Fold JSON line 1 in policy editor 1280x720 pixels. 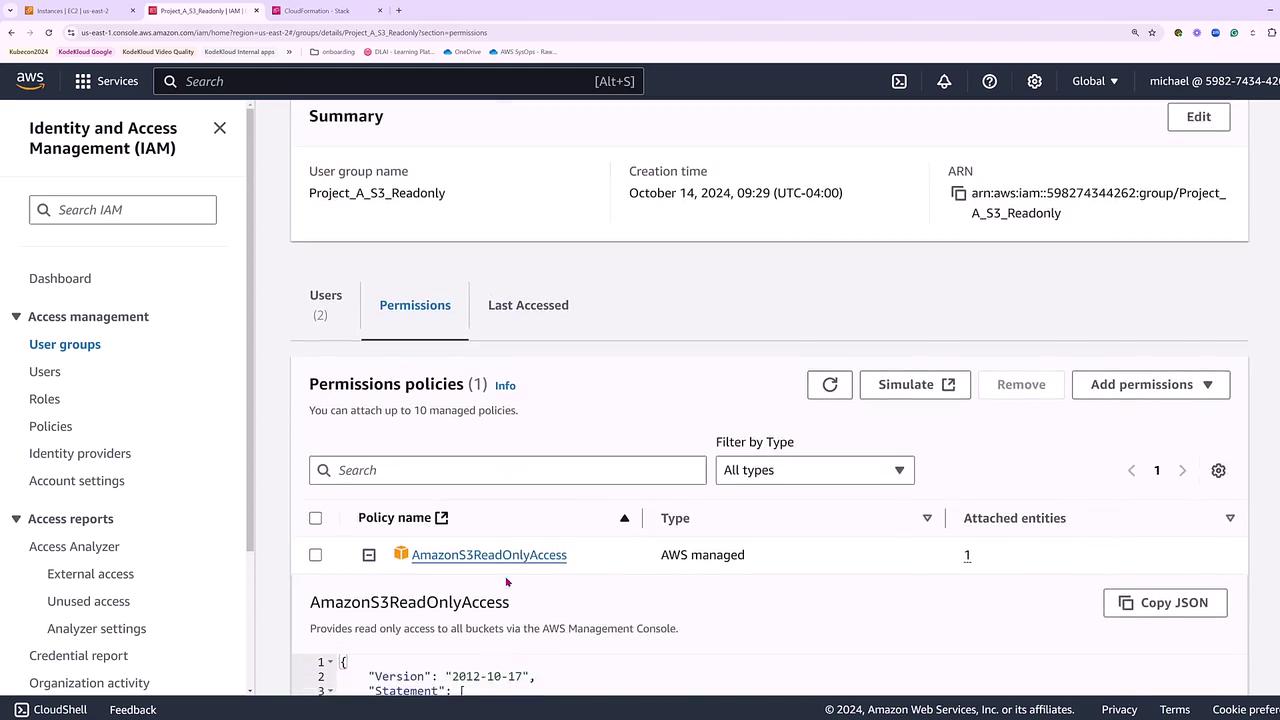(330, 662)
